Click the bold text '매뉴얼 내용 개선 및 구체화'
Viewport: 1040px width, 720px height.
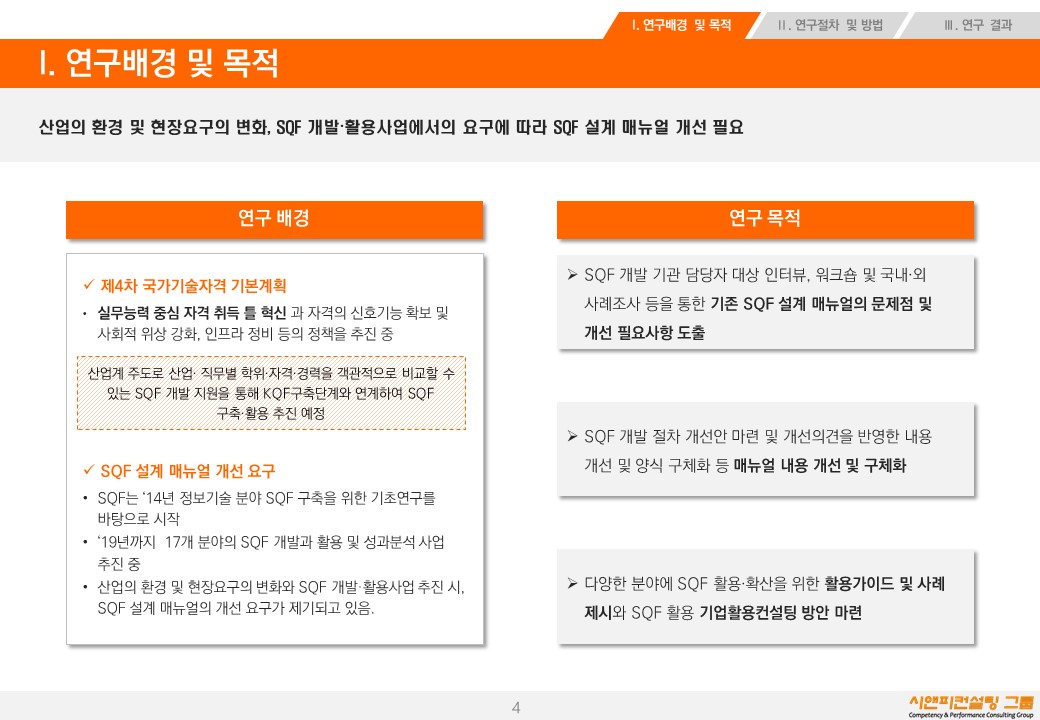820,465
